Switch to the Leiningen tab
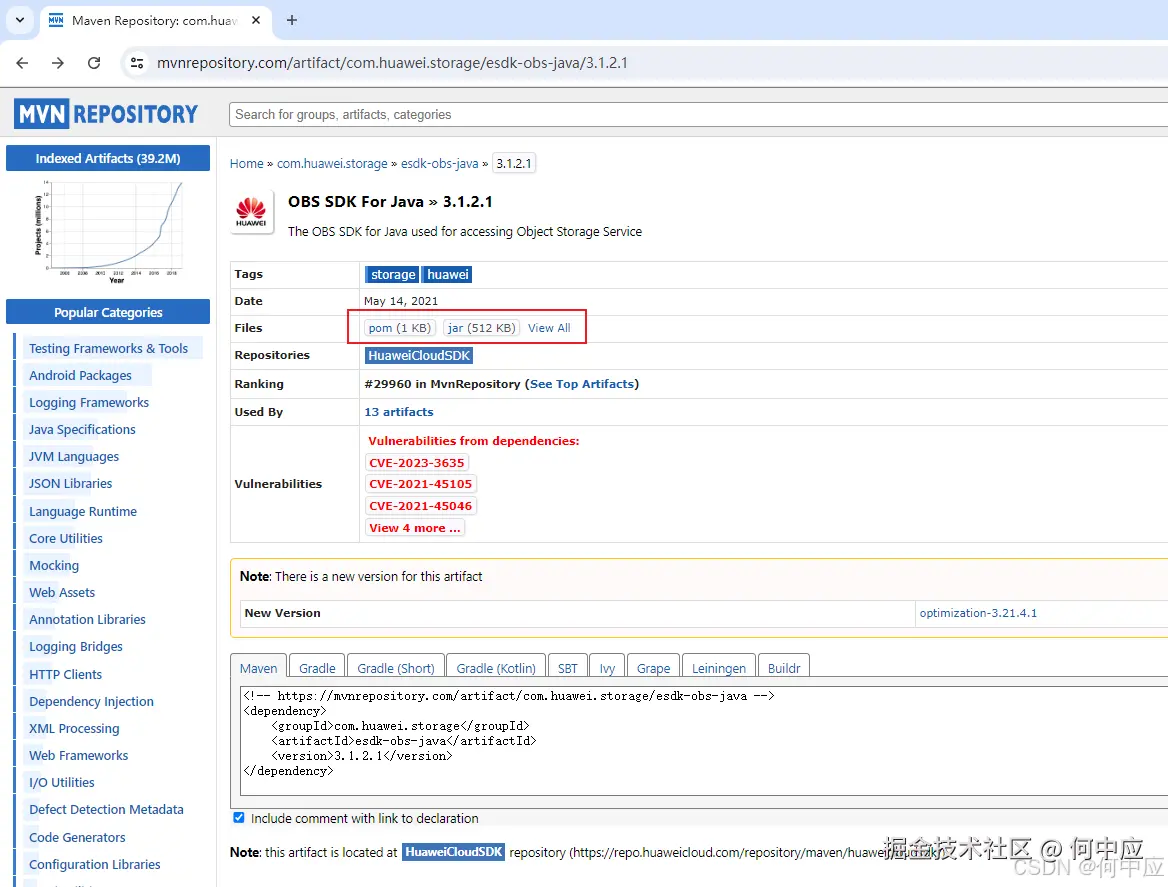The width and height of the screenshot is (1168, 887). [719, 668]
